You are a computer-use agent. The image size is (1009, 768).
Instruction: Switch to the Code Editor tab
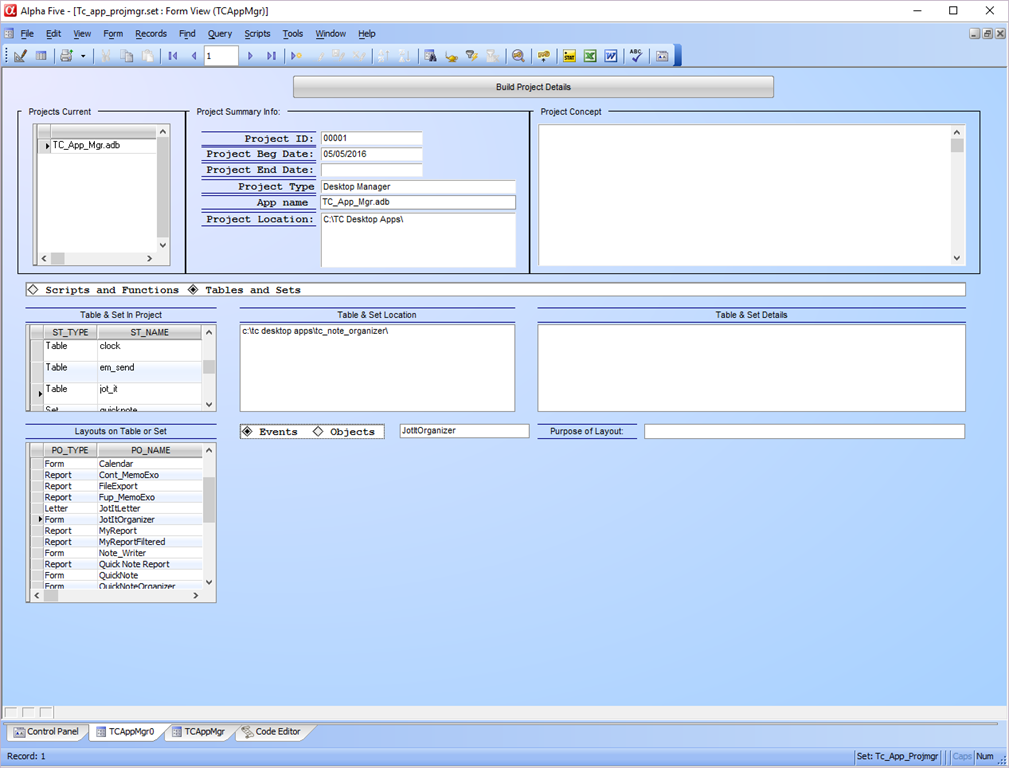[270, 732]
